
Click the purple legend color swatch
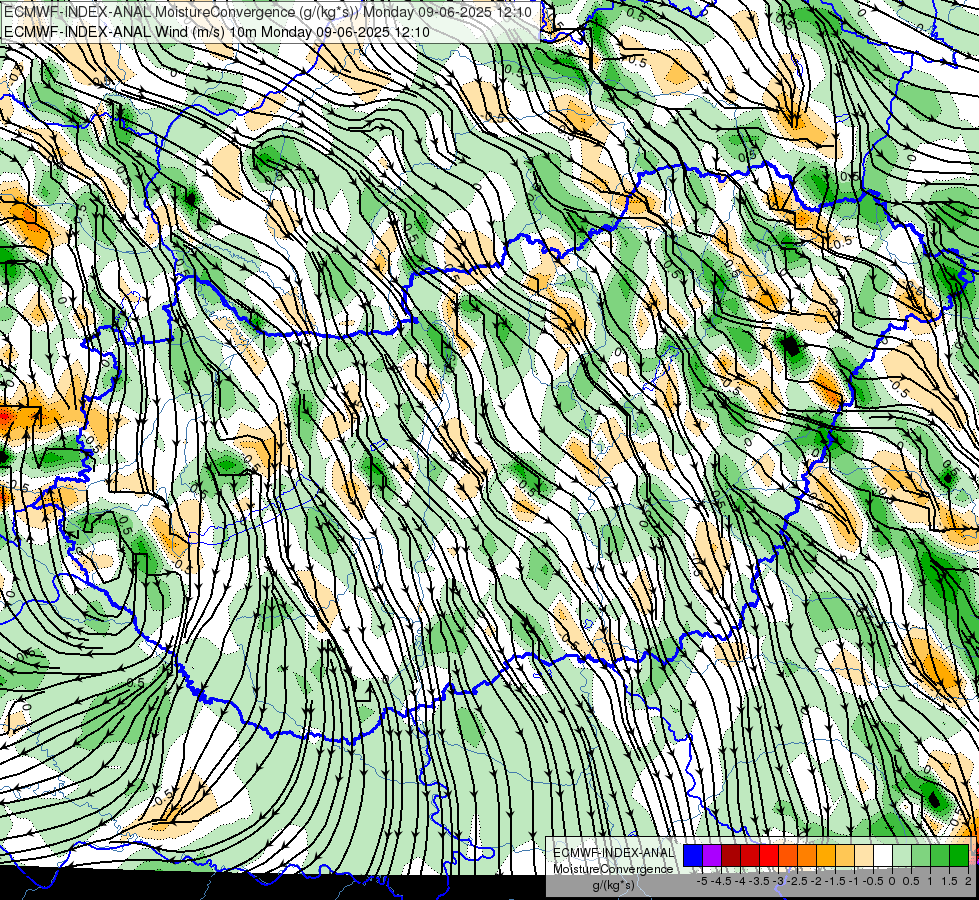712,855
